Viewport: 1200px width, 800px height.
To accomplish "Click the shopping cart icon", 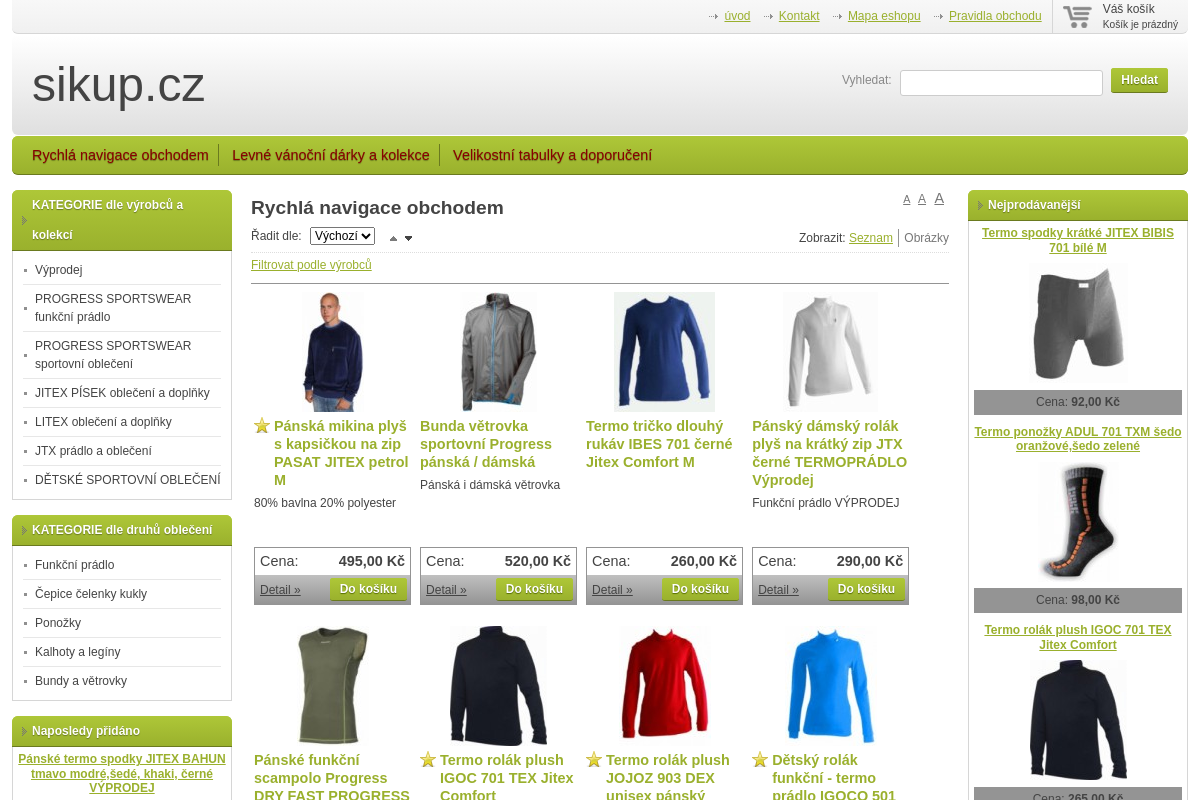I will coord(1077,17).
